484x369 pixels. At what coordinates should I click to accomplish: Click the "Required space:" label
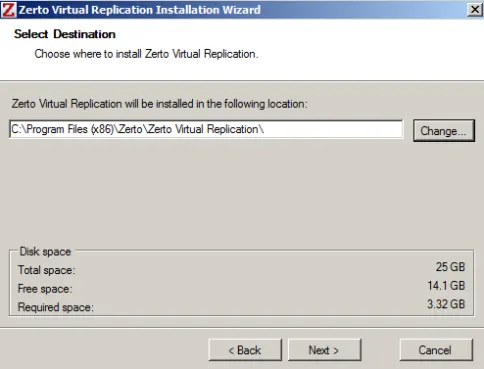pos(56,307)
